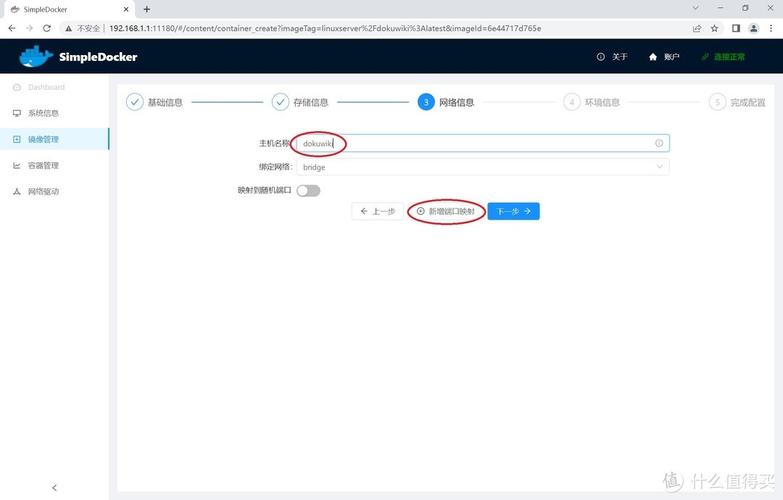This screenshot has width=783, height=500.
Task: Jump to step 存储信息
Action: (300, 102)
